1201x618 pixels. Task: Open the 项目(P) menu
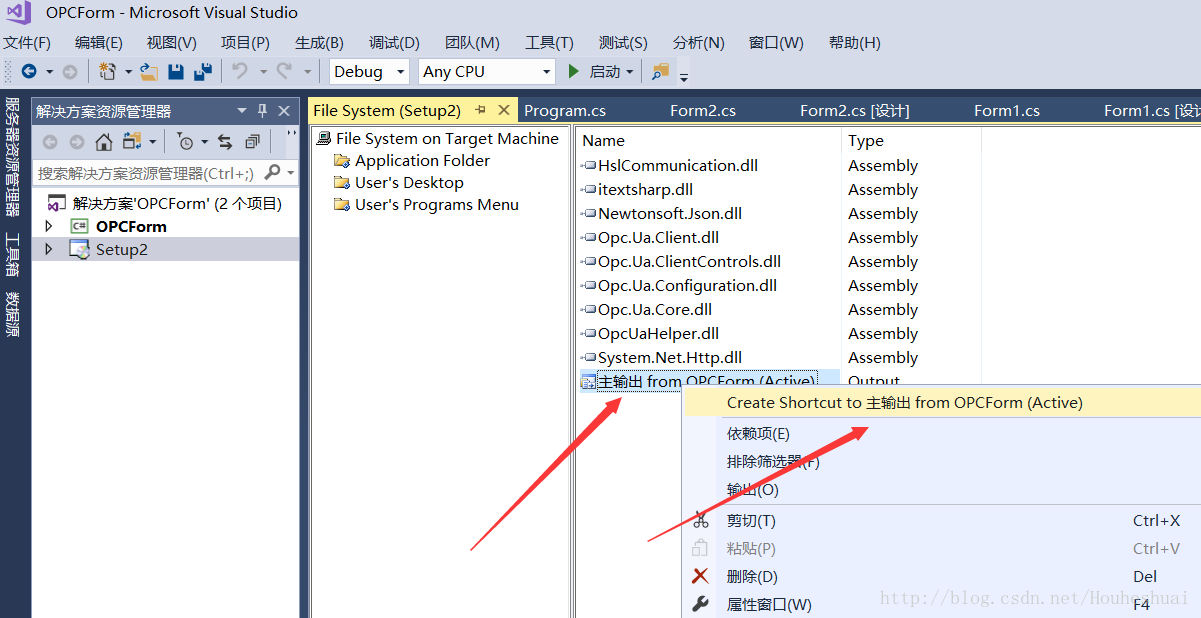tap(246, 43)
